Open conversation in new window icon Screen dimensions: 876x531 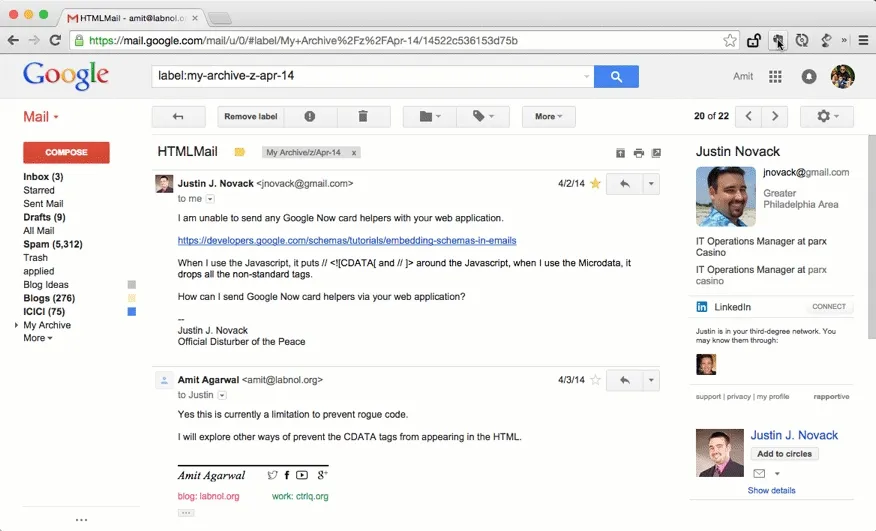tap(656, 153)
